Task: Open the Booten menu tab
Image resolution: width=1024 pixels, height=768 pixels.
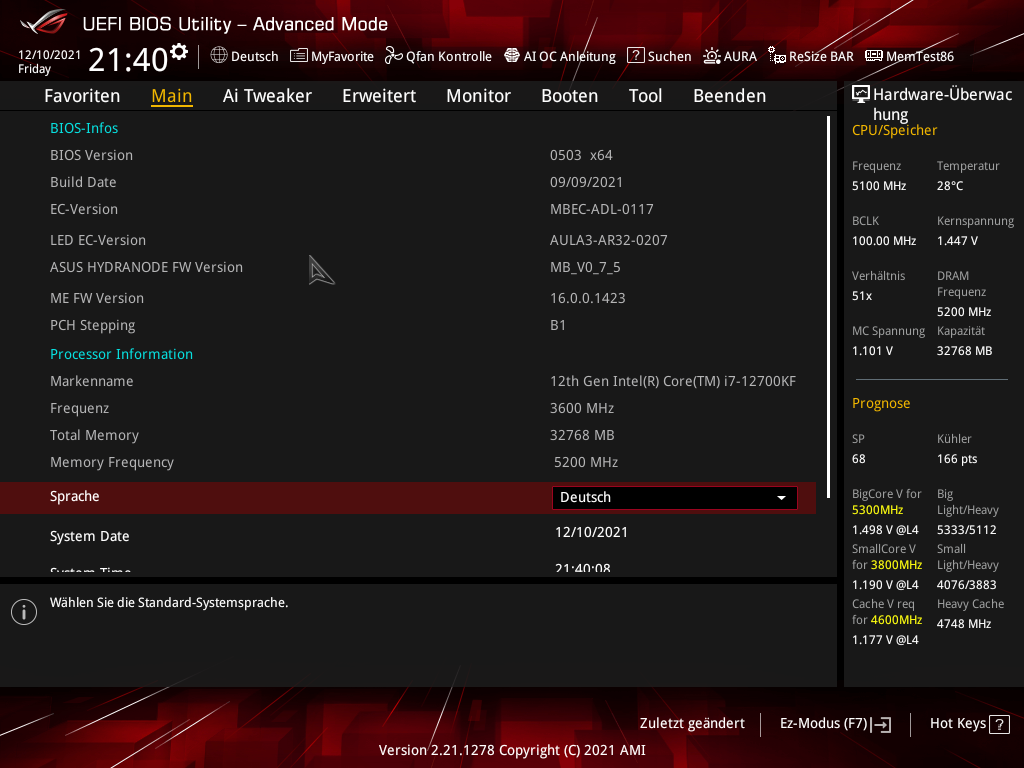Action: (569, 96)
